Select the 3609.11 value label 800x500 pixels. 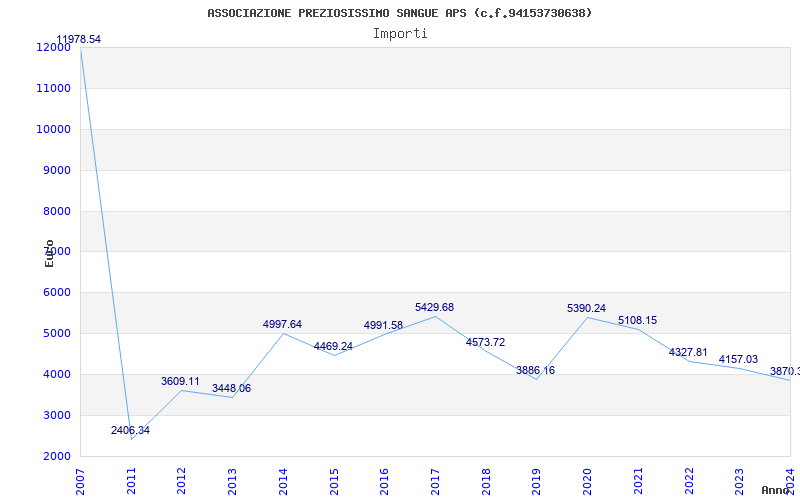(181, 382)
